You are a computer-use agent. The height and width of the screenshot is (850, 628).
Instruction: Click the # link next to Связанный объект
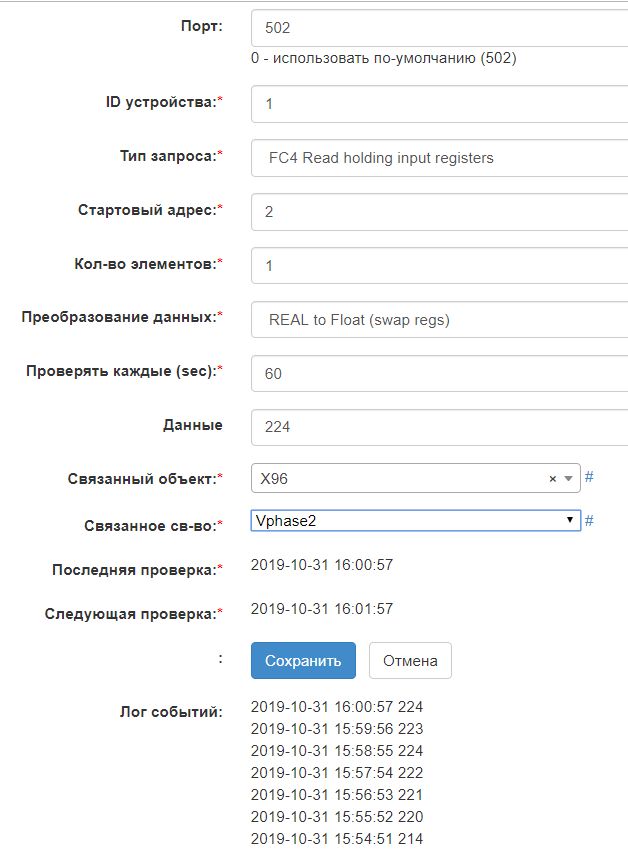[x=589, y=477]
